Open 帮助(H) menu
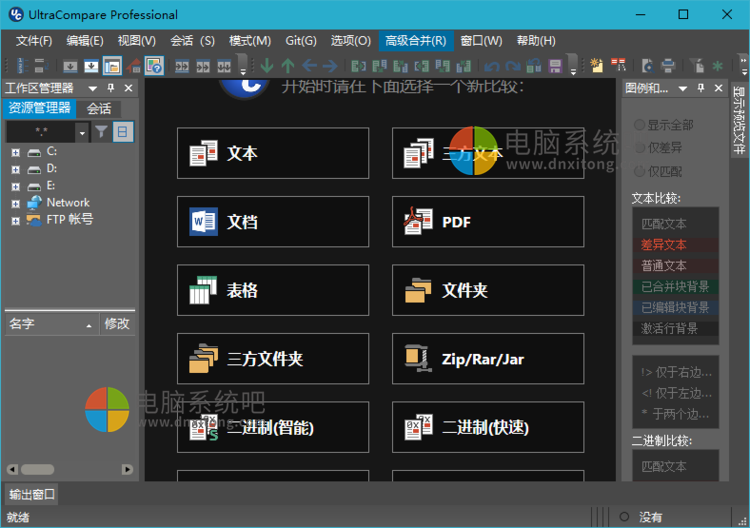Screen dimensions: 750x528 [x=536, y=41]
